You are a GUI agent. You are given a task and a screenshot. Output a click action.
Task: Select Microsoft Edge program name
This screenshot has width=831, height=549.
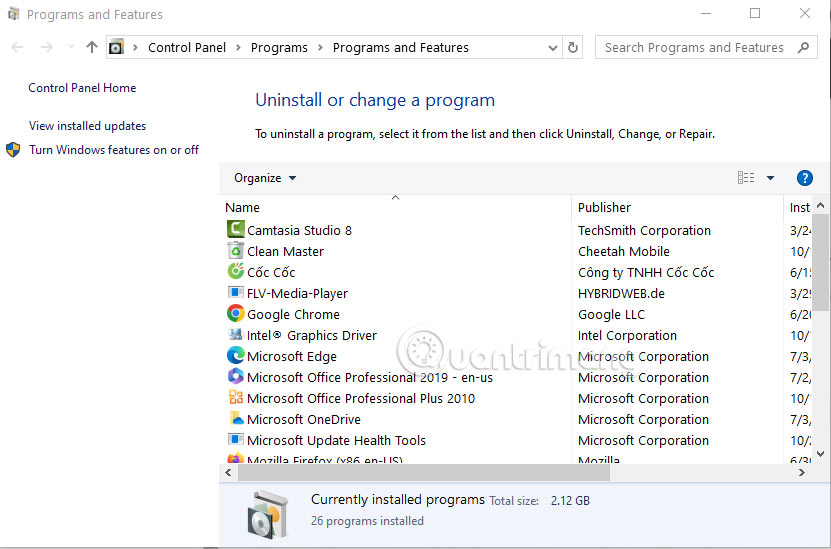point(291,357)
